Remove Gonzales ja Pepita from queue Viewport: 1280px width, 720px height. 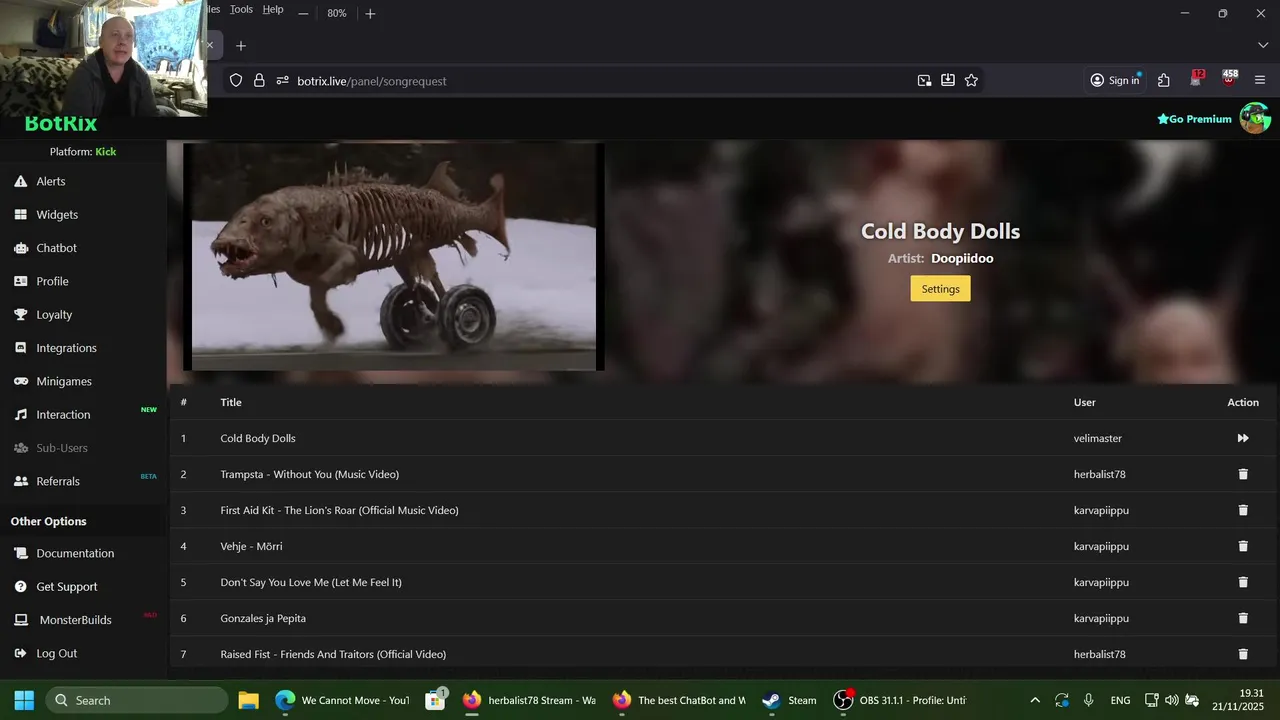coord(1243,618)
